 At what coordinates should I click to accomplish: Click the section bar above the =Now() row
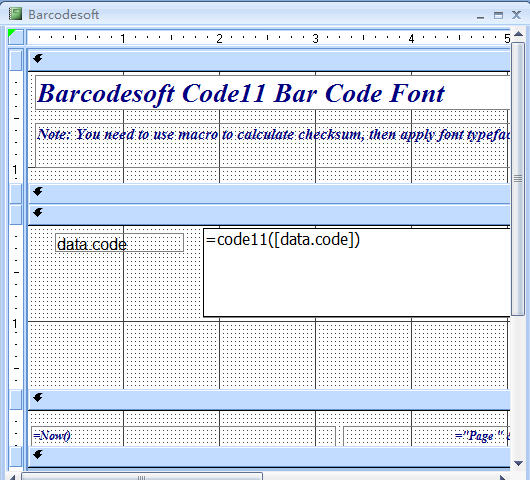(269, 400)
